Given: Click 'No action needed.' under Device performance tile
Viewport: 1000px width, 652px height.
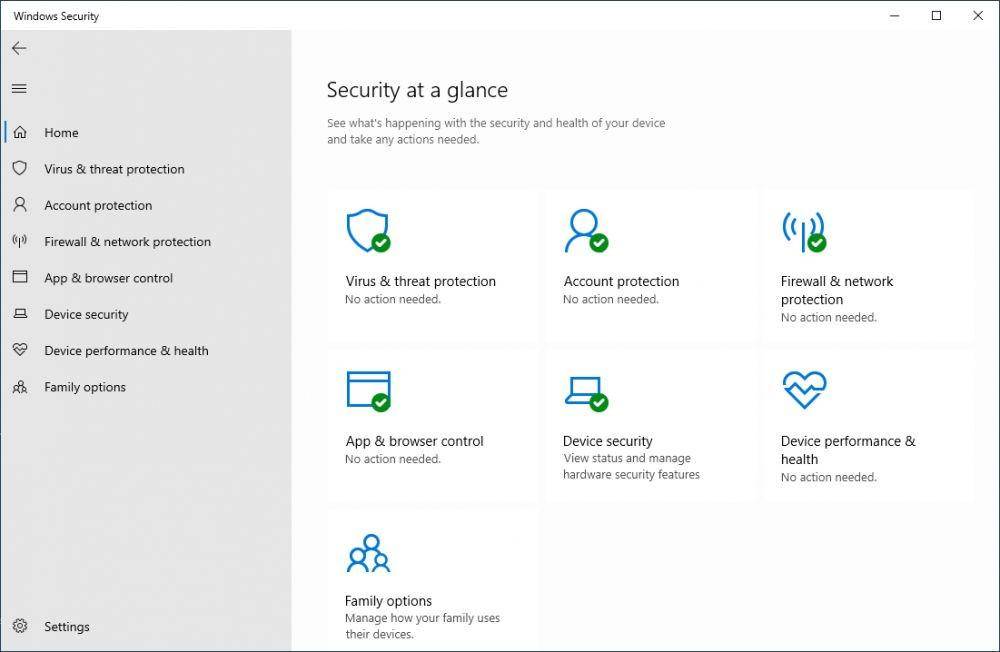Looking at the screenshot, I should point(828,477).
